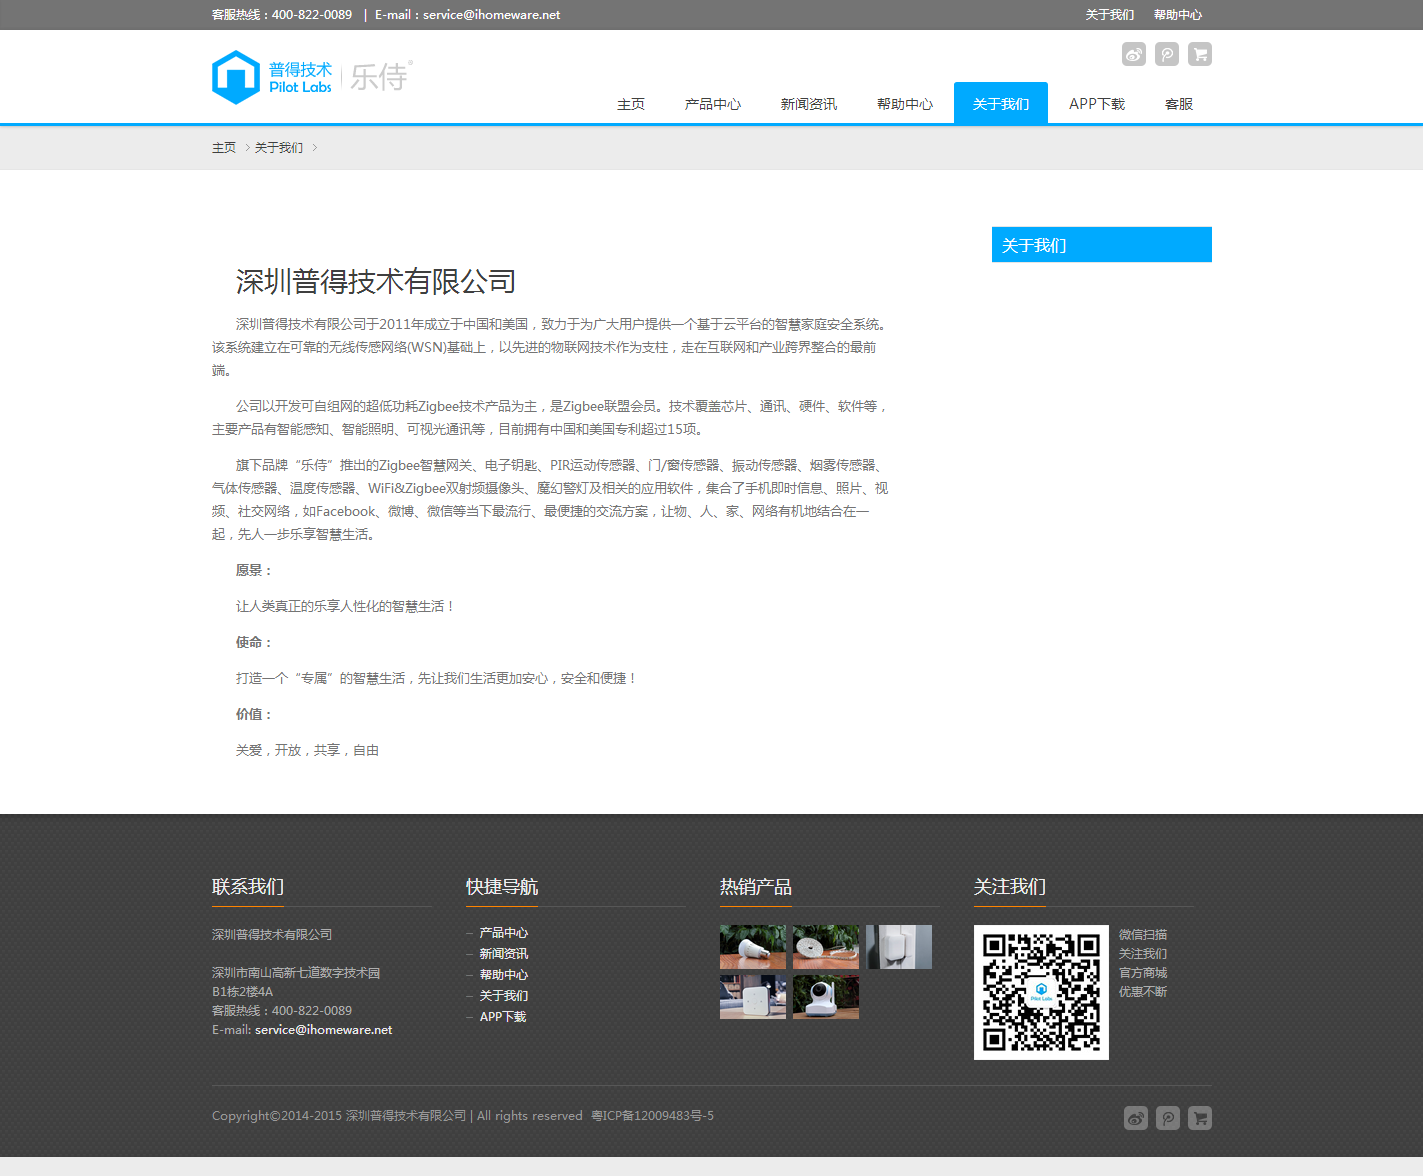View the door sensor product thumbnail
This screenshot has width=1423, height=1176.
(x=898, y=947)
